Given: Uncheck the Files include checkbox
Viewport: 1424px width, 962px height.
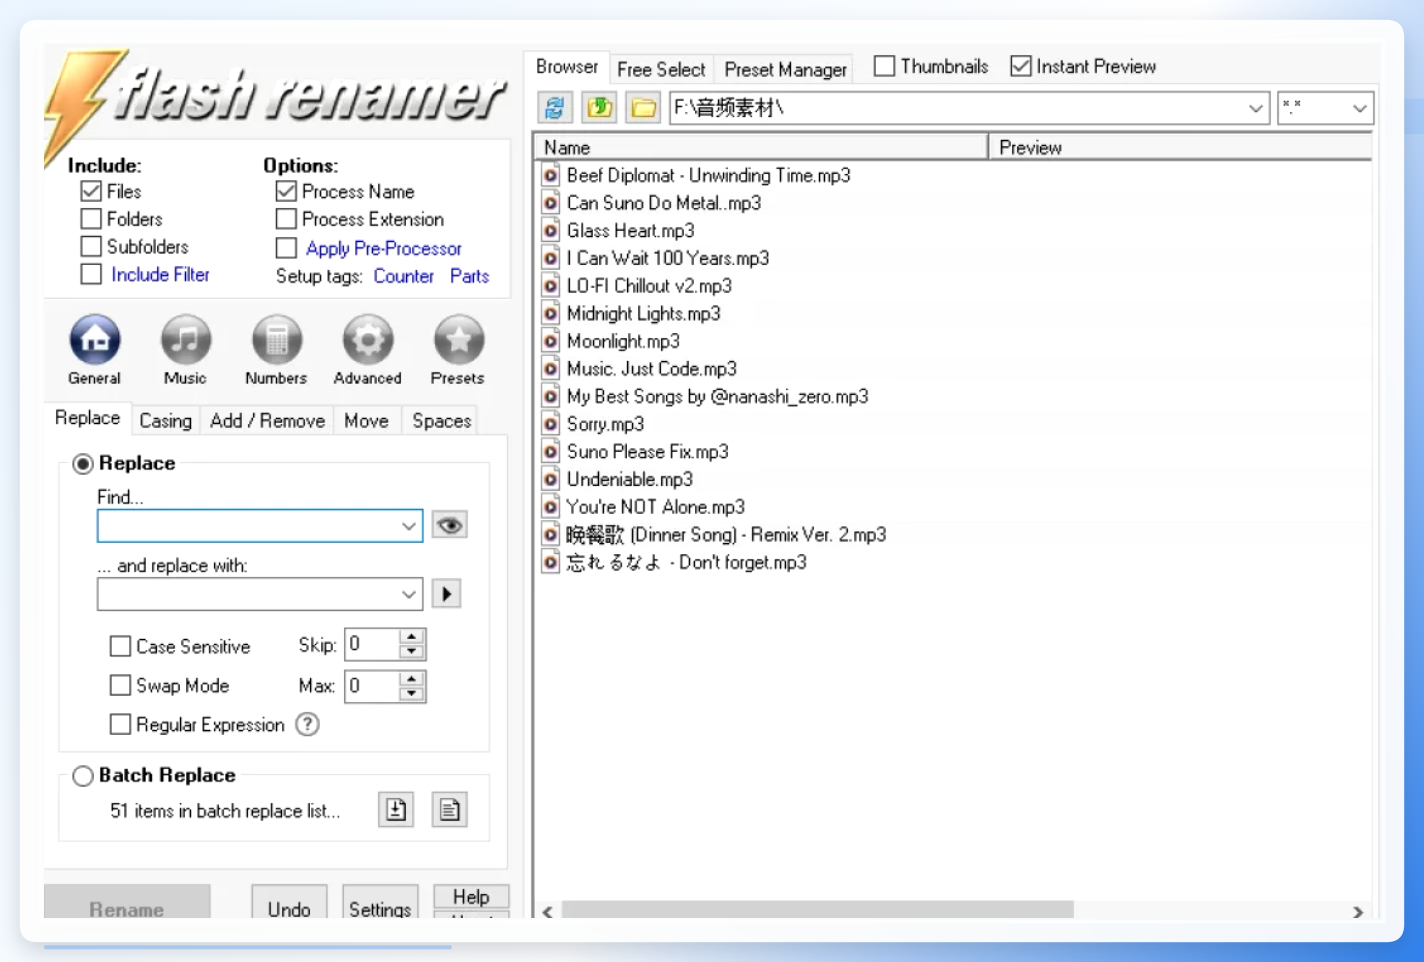Looking at the screenshot, I should pyautogui.click(x=91, y=191).
